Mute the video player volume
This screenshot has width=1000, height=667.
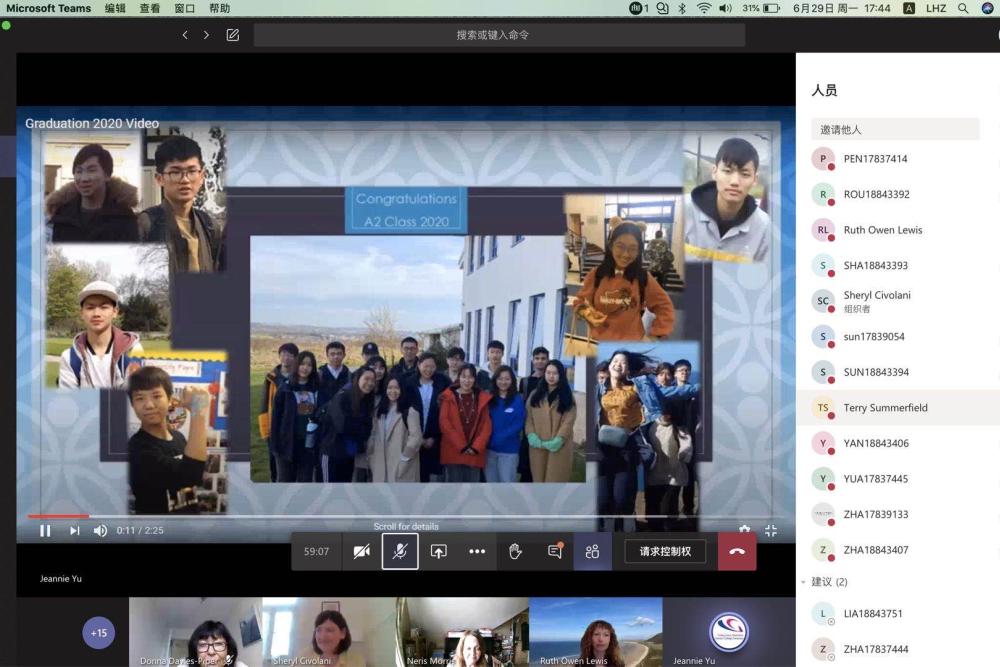point(100,531)
